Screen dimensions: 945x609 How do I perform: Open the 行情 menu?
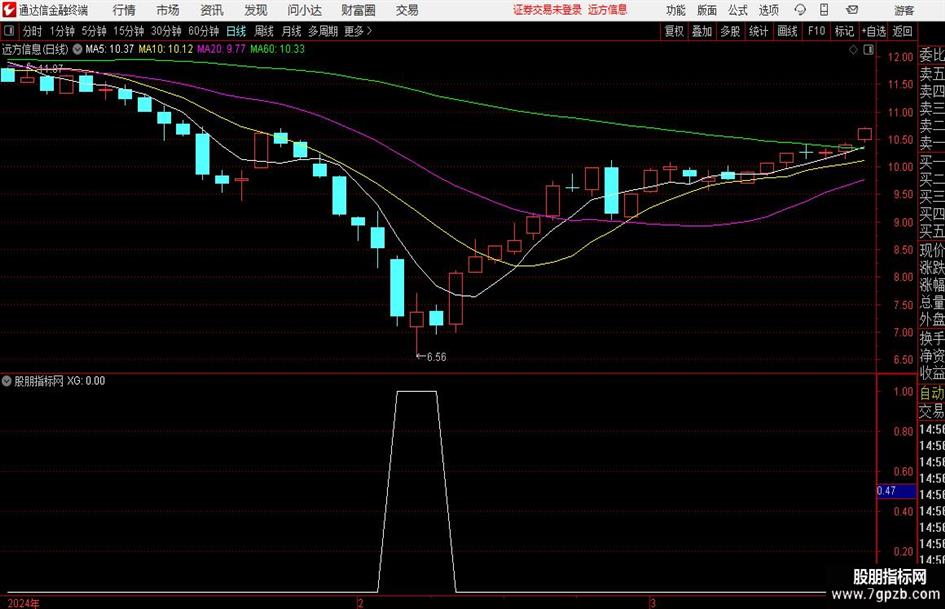(x=124, y=10)
